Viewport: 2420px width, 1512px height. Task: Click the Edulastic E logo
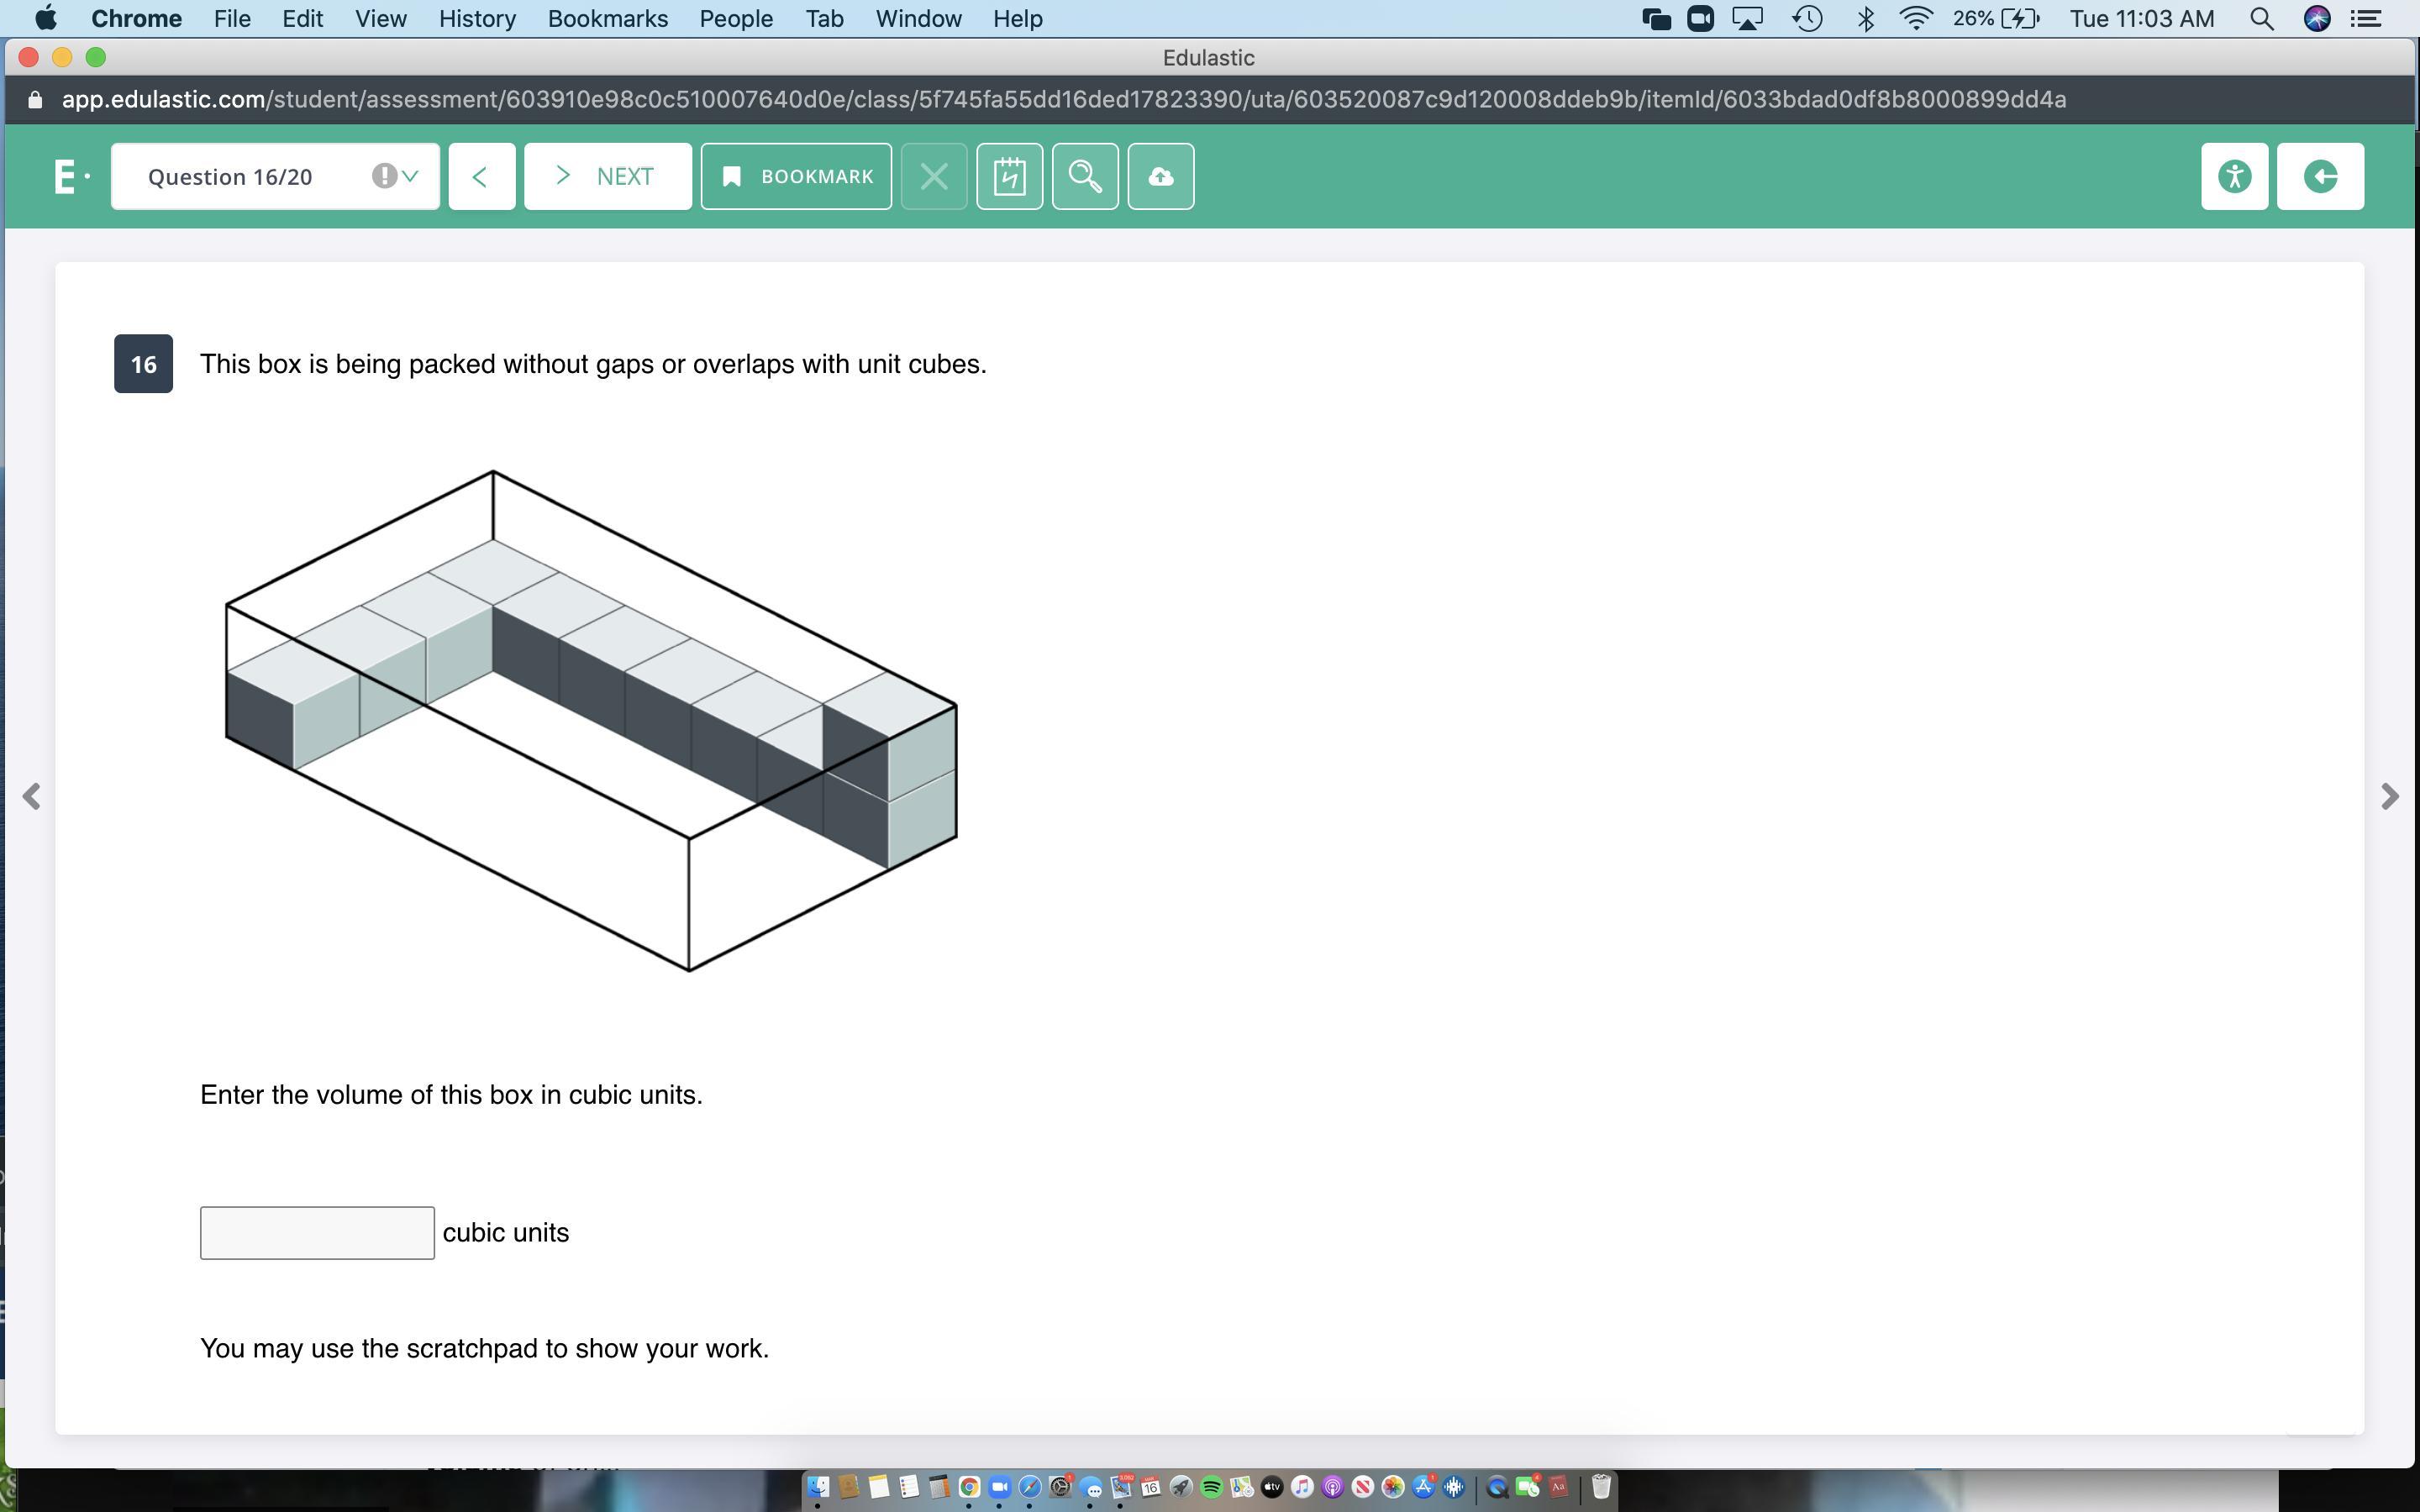(66, 176)
